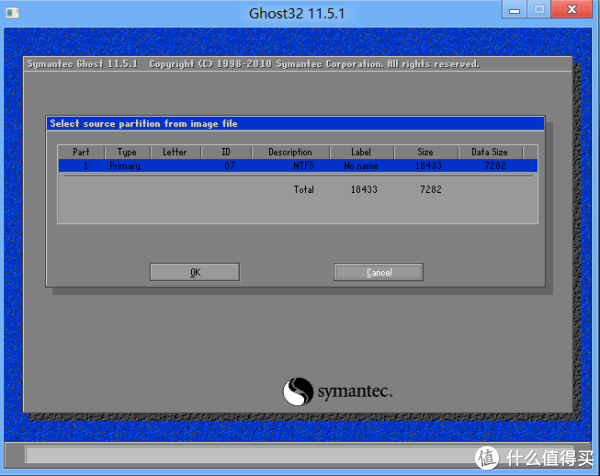This screenshot has height=476, width=600.
Task: Click the Label column header
Action: pos(361,152)
